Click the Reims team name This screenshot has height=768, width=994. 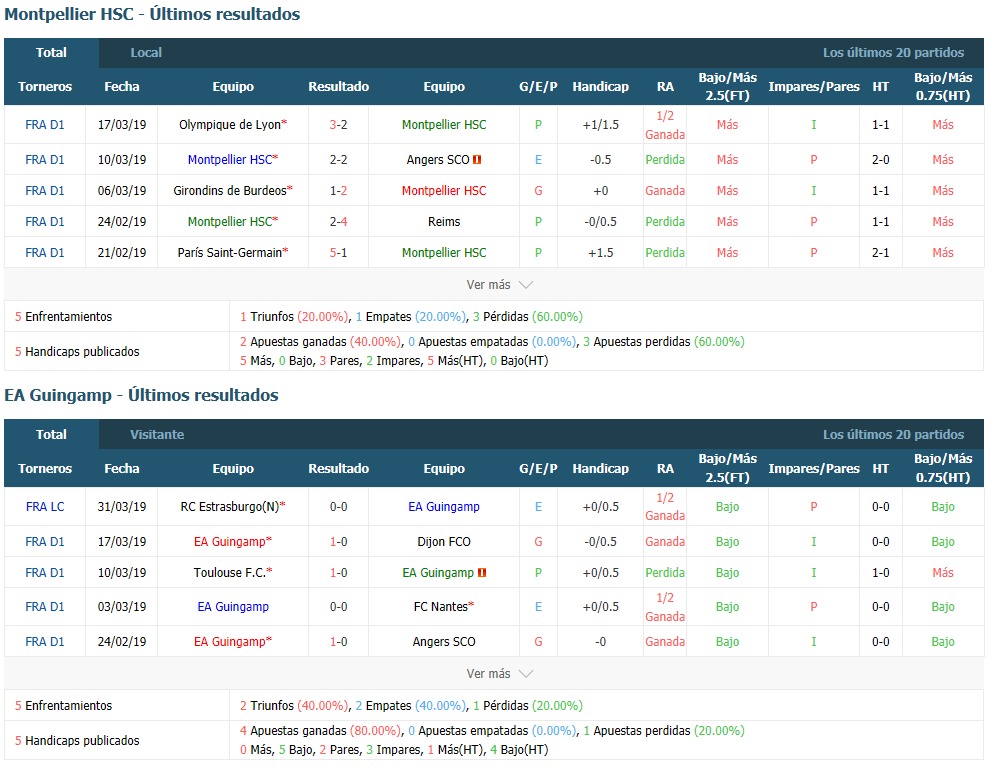point(444,222)
